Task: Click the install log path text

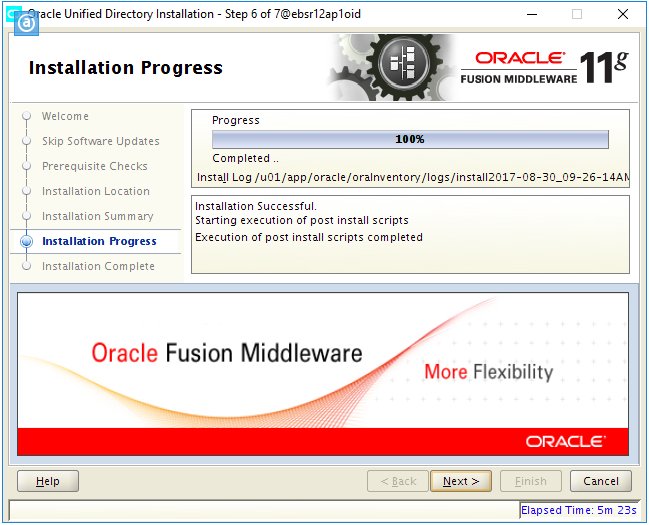Action: point(413,178)
